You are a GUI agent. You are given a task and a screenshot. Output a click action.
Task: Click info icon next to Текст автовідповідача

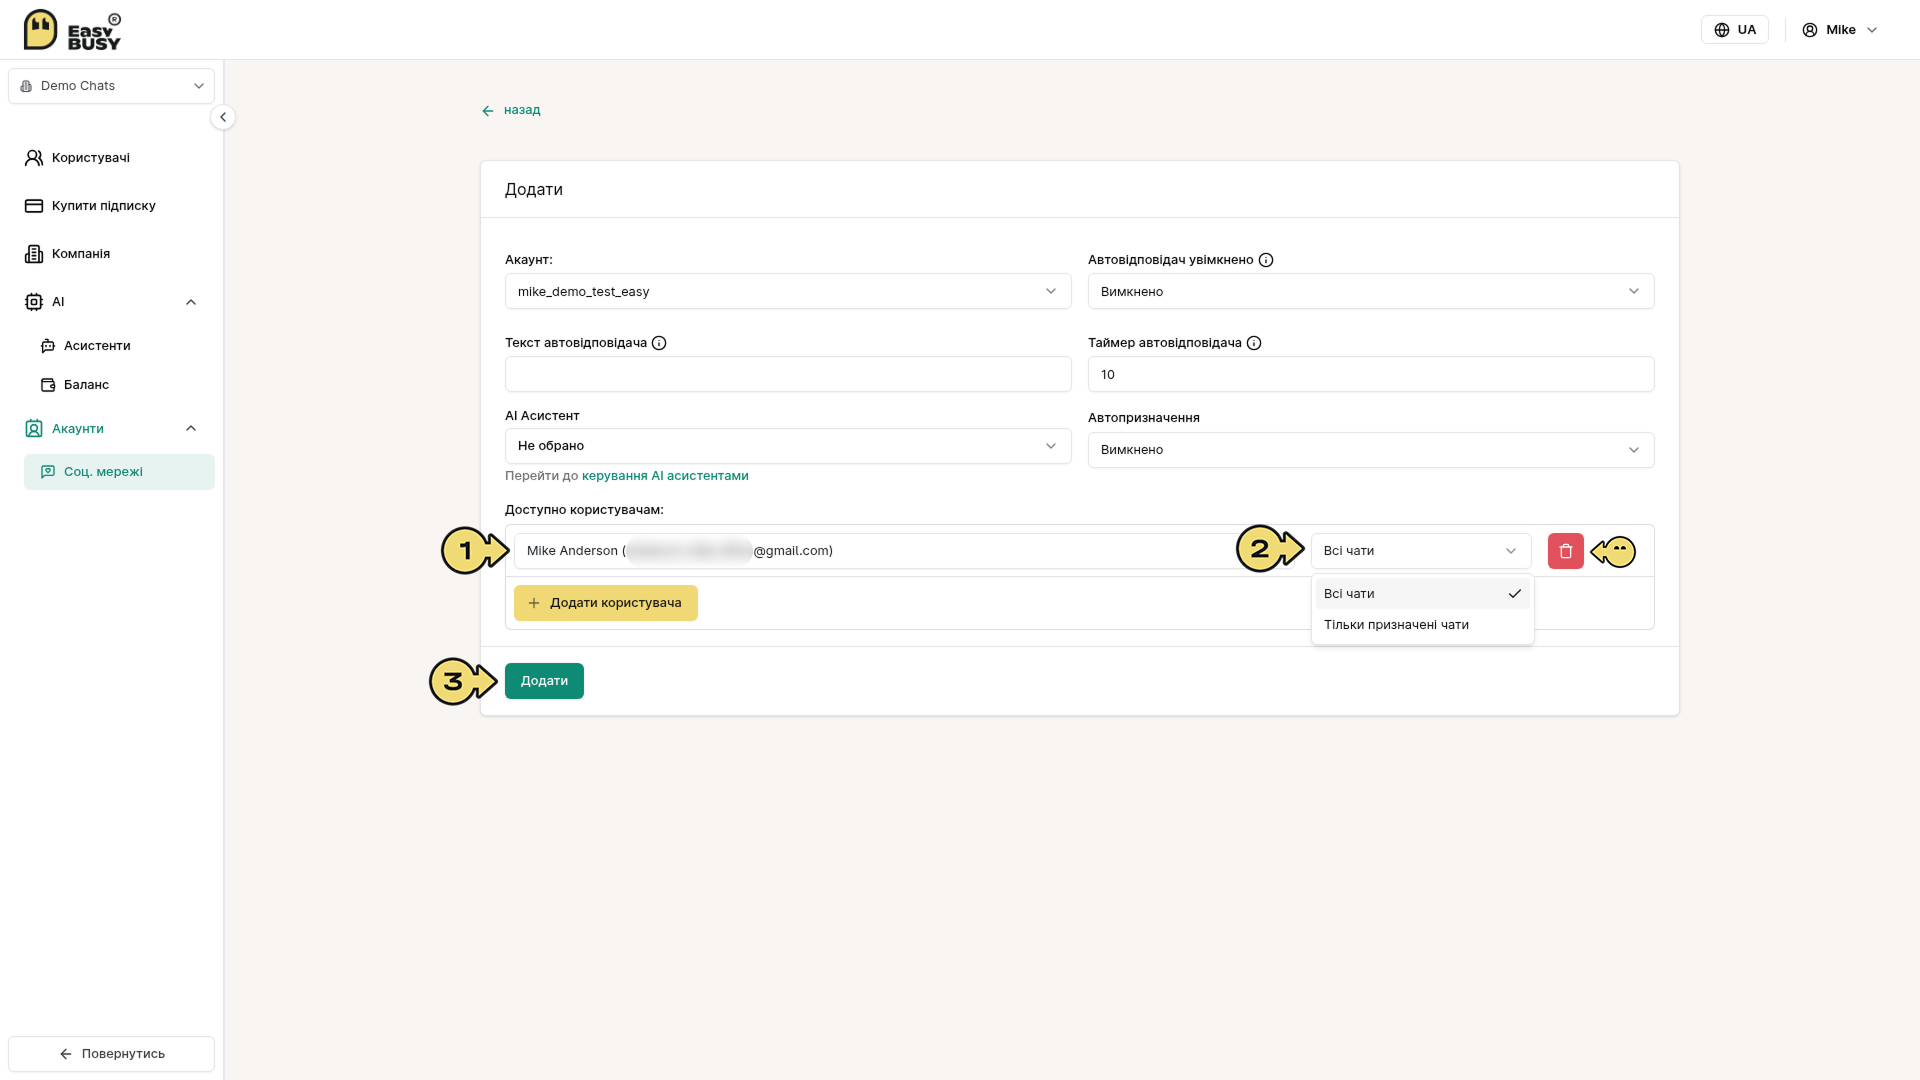click(659, 343)
